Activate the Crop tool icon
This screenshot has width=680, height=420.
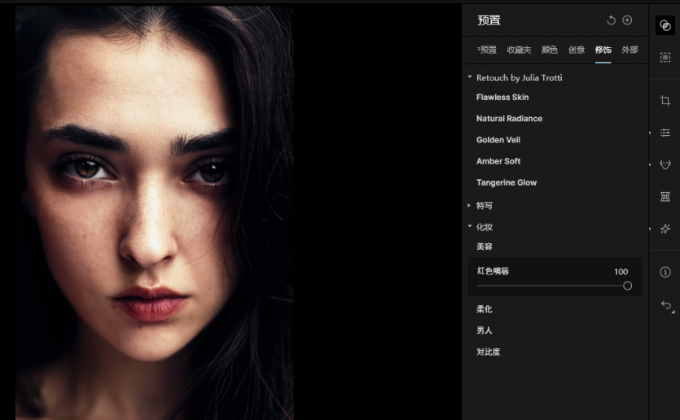[665, 100]
